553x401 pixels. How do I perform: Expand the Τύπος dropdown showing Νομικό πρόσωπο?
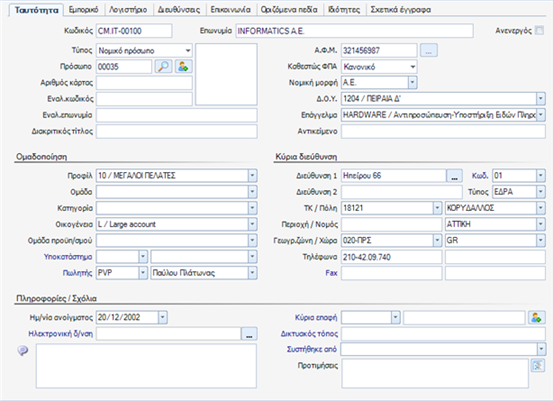click(188, 50)
